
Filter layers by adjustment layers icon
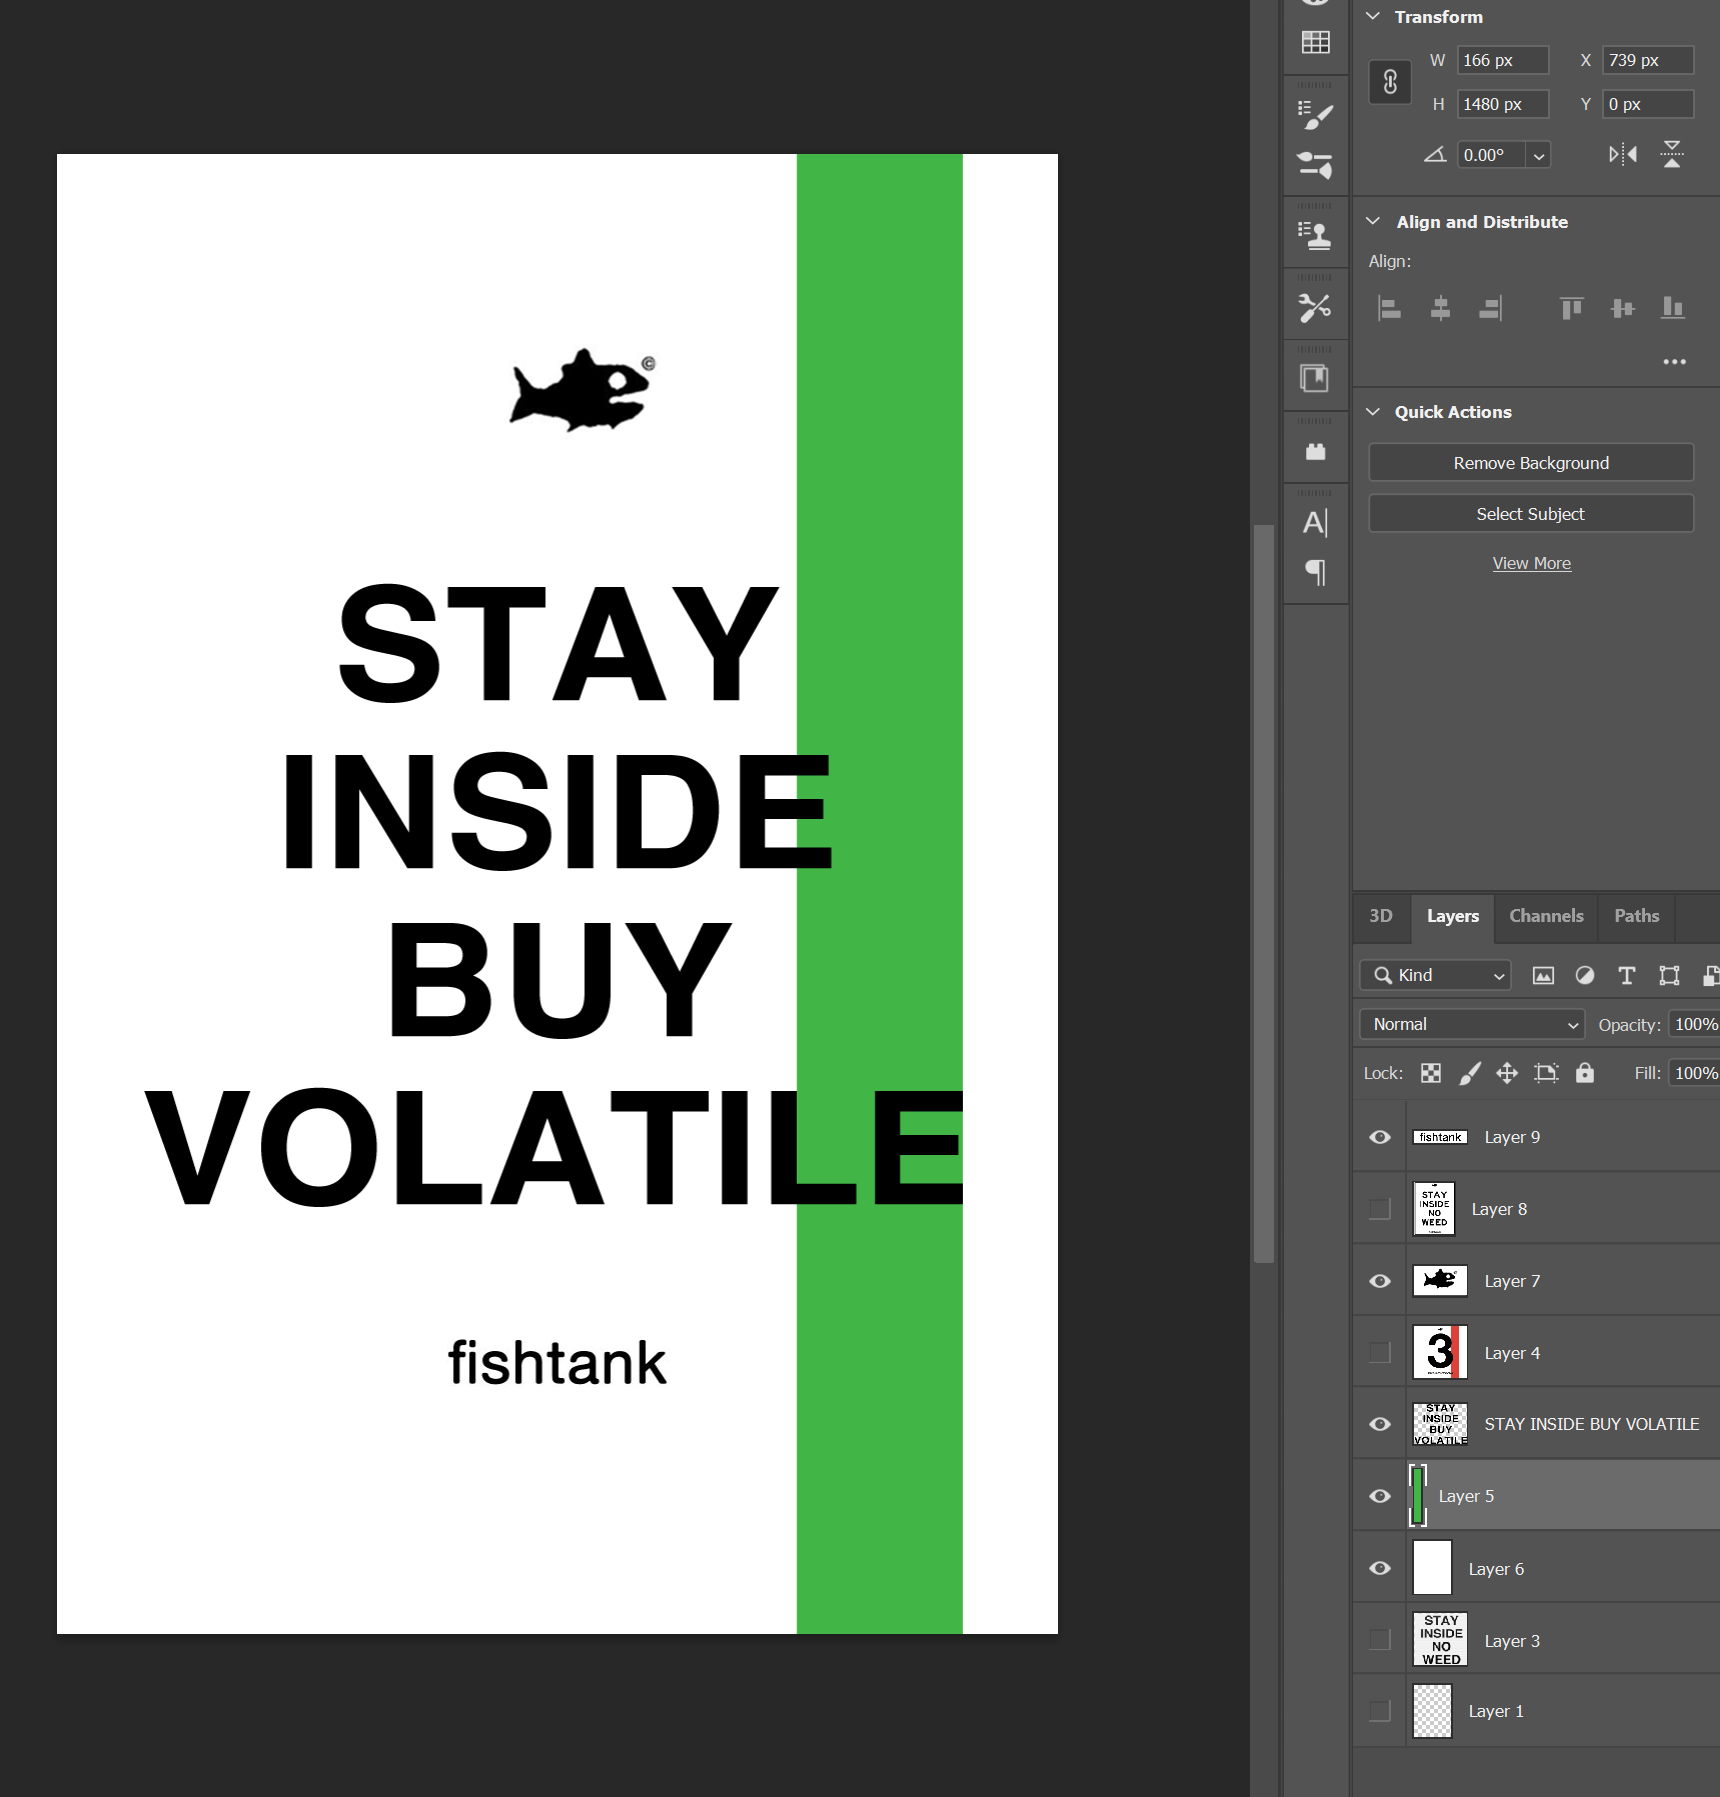[x=1585, y=975]
